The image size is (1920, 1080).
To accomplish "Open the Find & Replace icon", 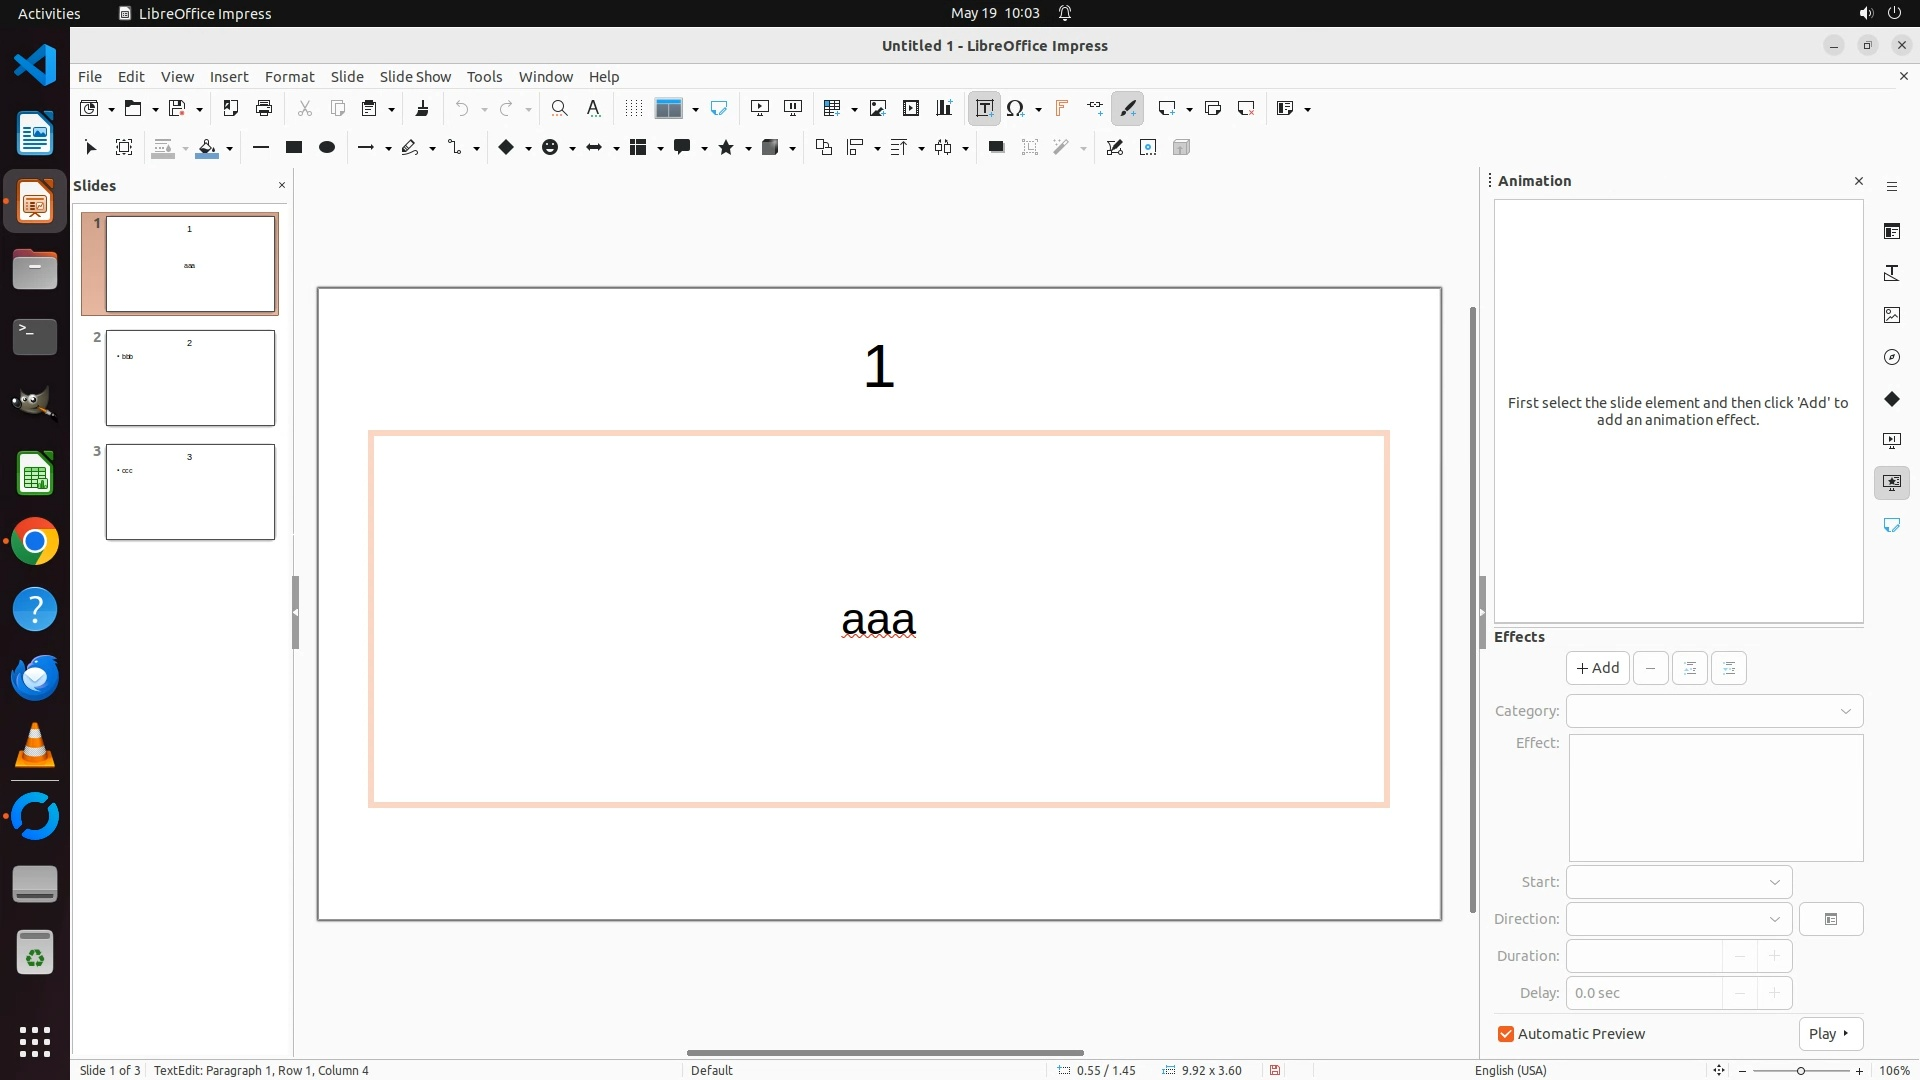I will click(x=559, y=108).
